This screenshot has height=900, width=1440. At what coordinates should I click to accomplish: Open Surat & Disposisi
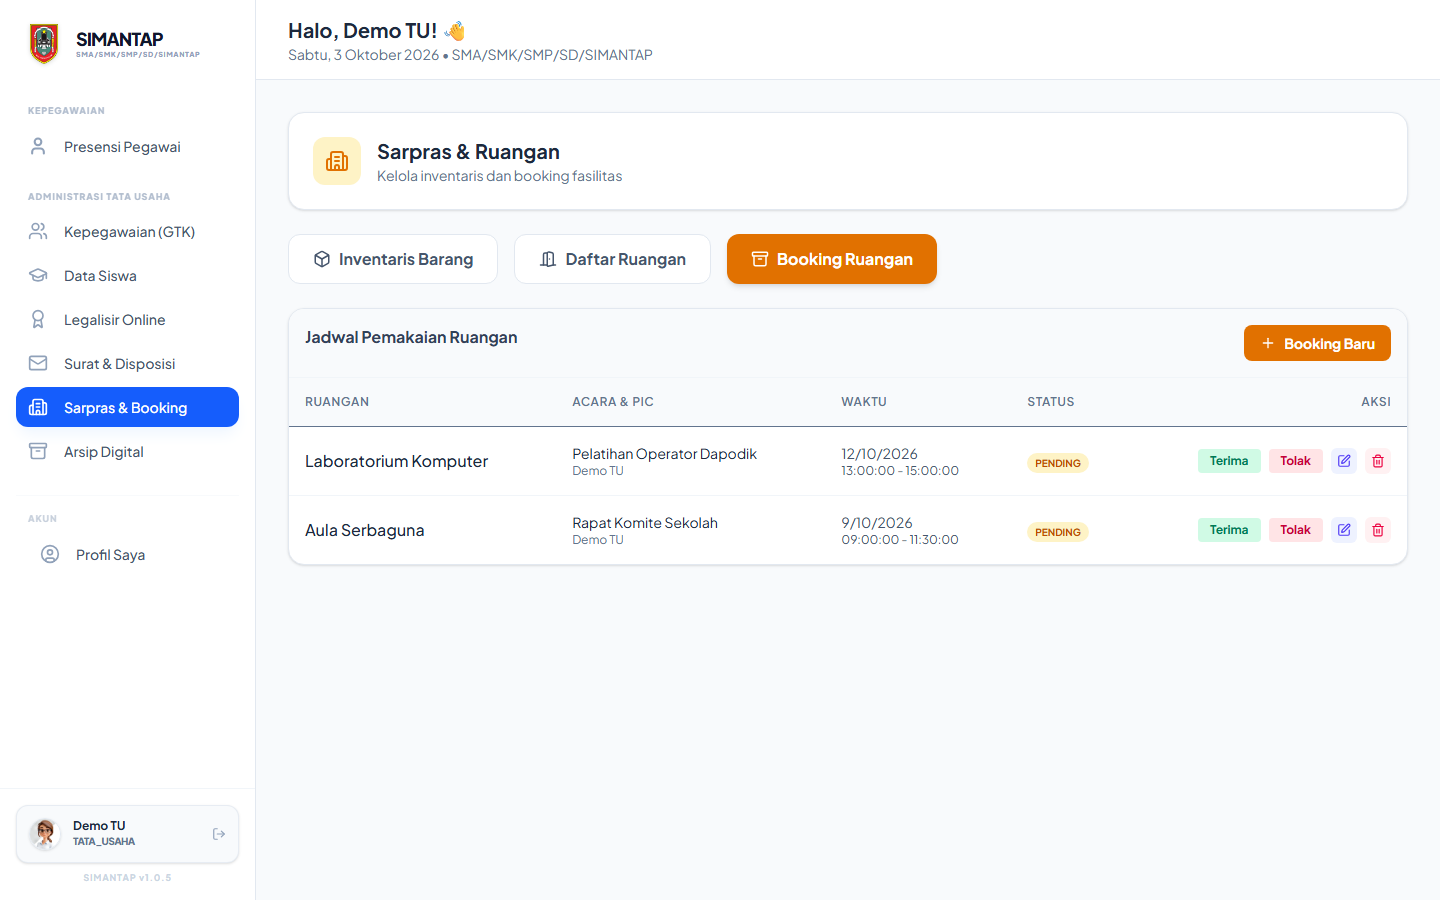tap(127, 364)
